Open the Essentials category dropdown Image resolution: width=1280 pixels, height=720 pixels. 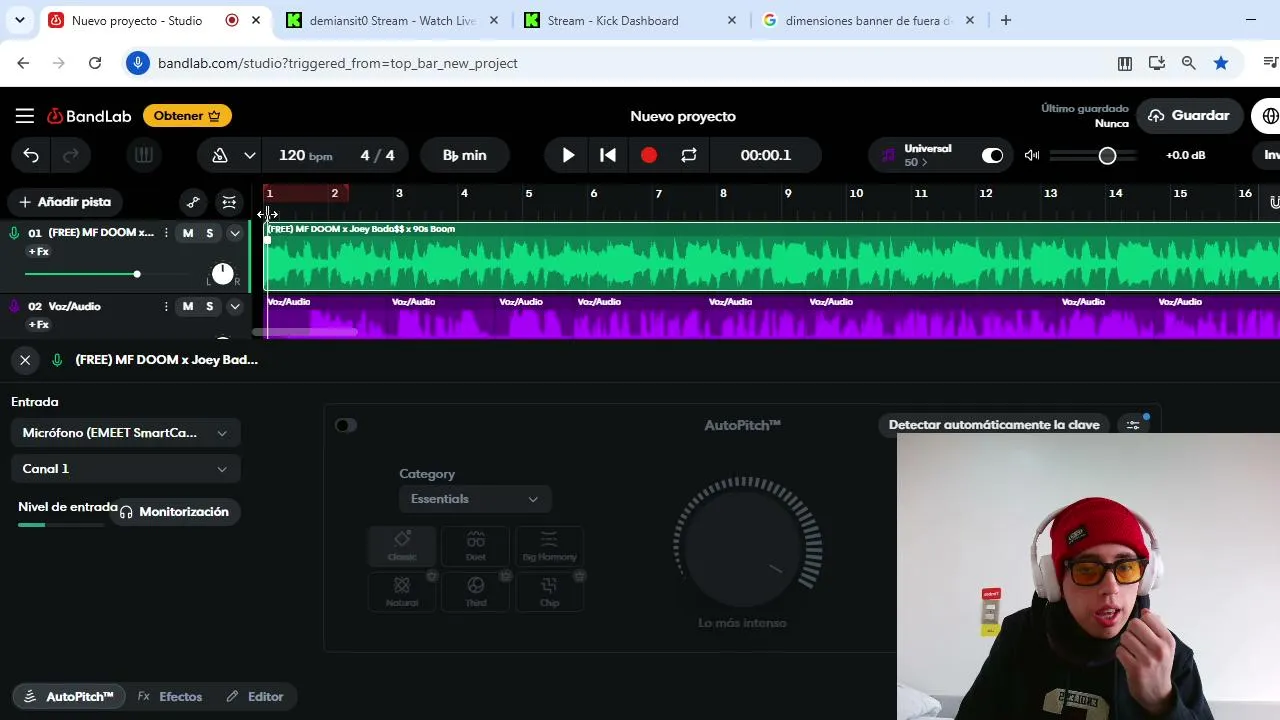(x=475, y=499)
